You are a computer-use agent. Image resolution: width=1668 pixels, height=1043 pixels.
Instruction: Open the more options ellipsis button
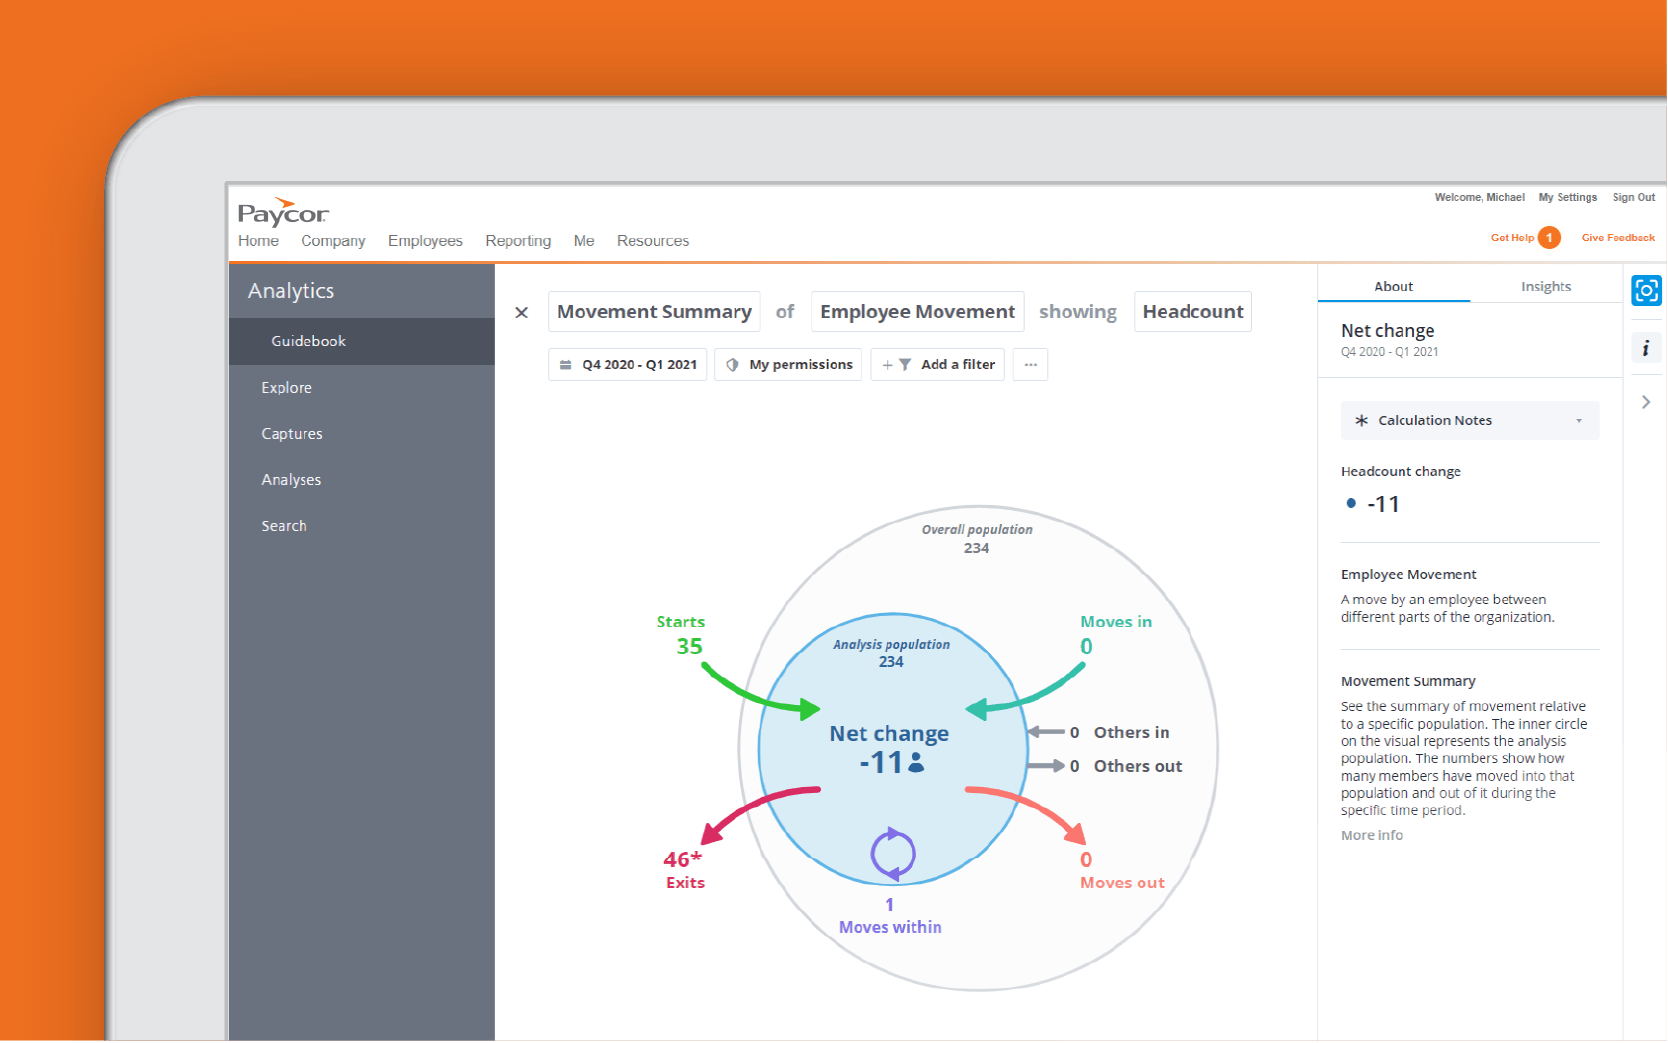click(x=1031, y=365)
